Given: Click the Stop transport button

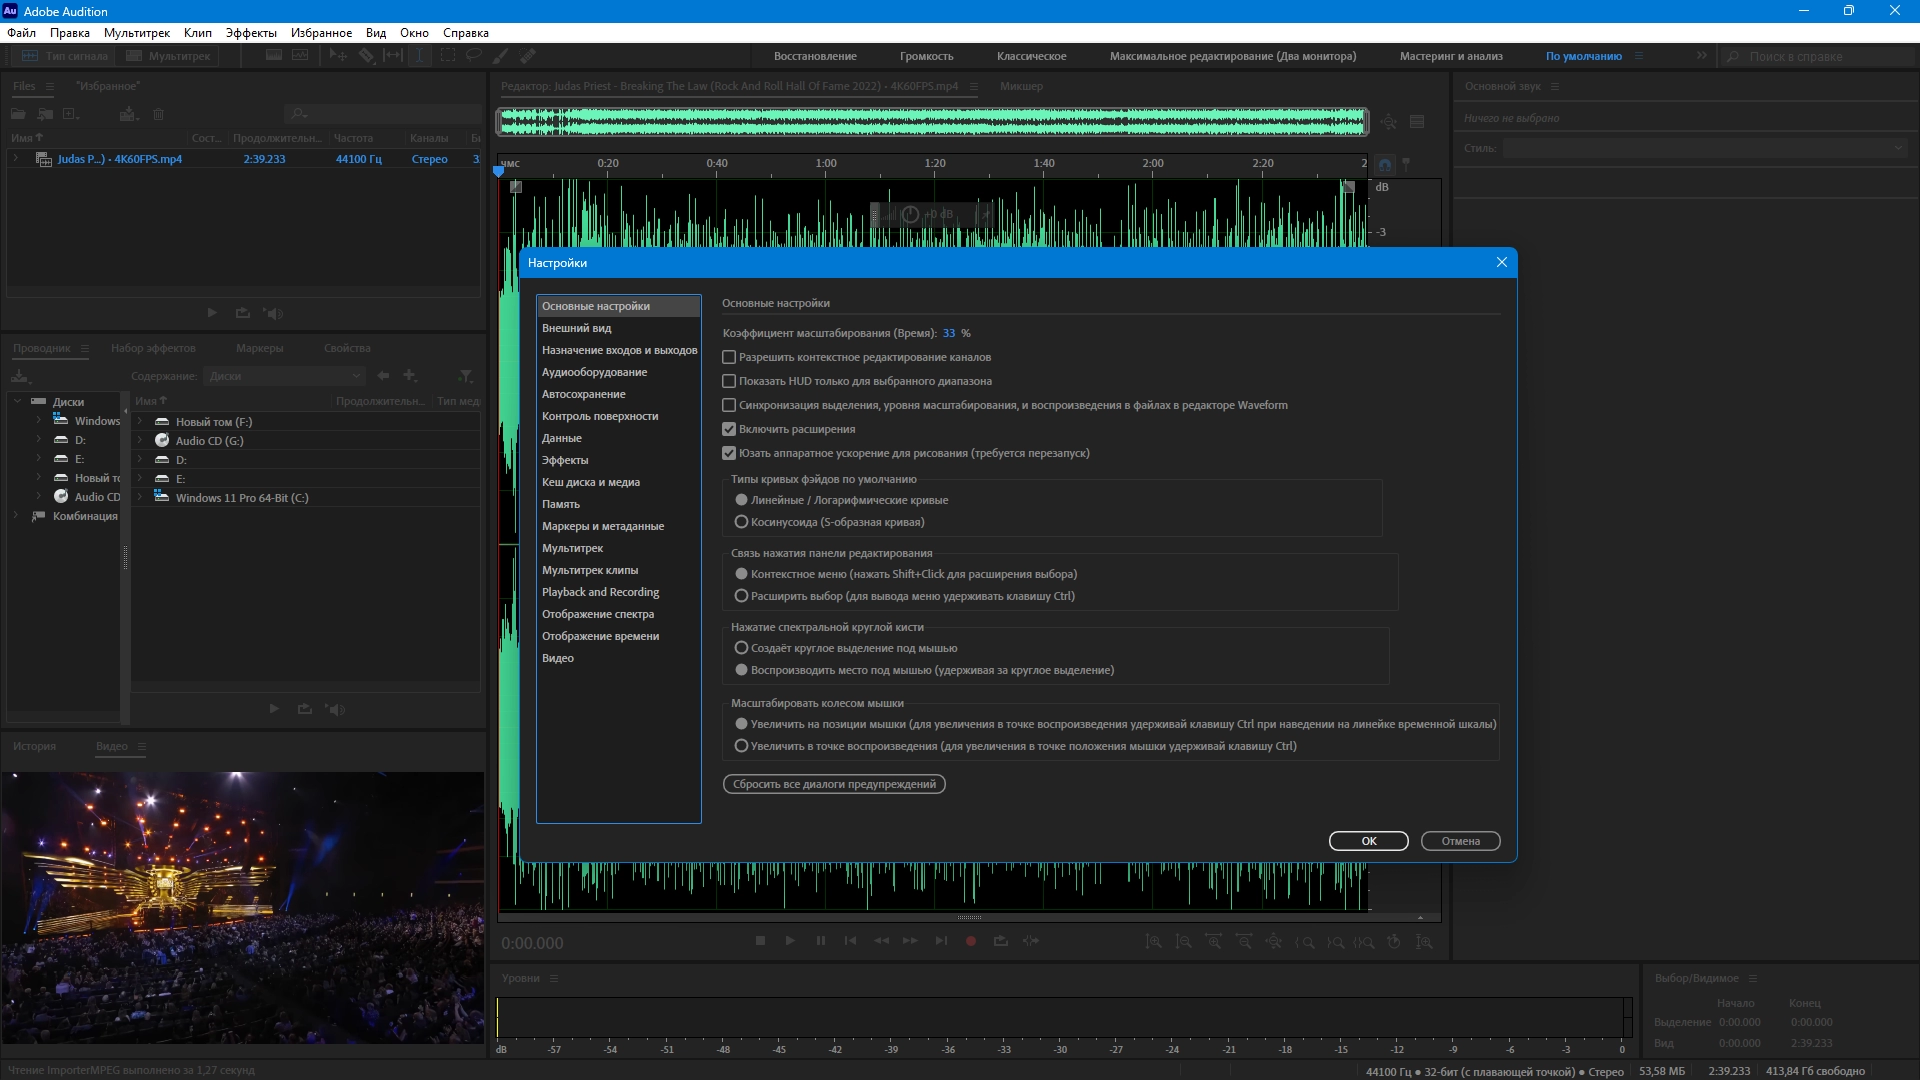Looking at the screenshot, I should 760,941.
